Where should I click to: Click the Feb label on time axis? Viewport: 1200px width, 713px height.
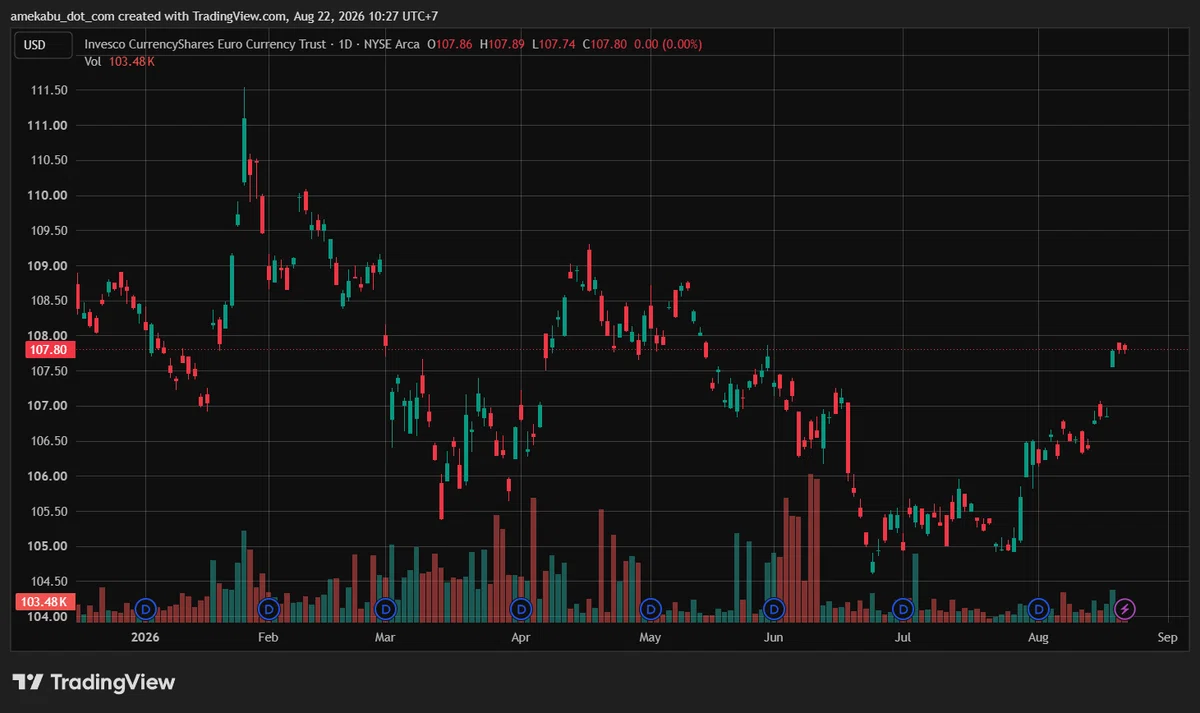pos(268,637)
